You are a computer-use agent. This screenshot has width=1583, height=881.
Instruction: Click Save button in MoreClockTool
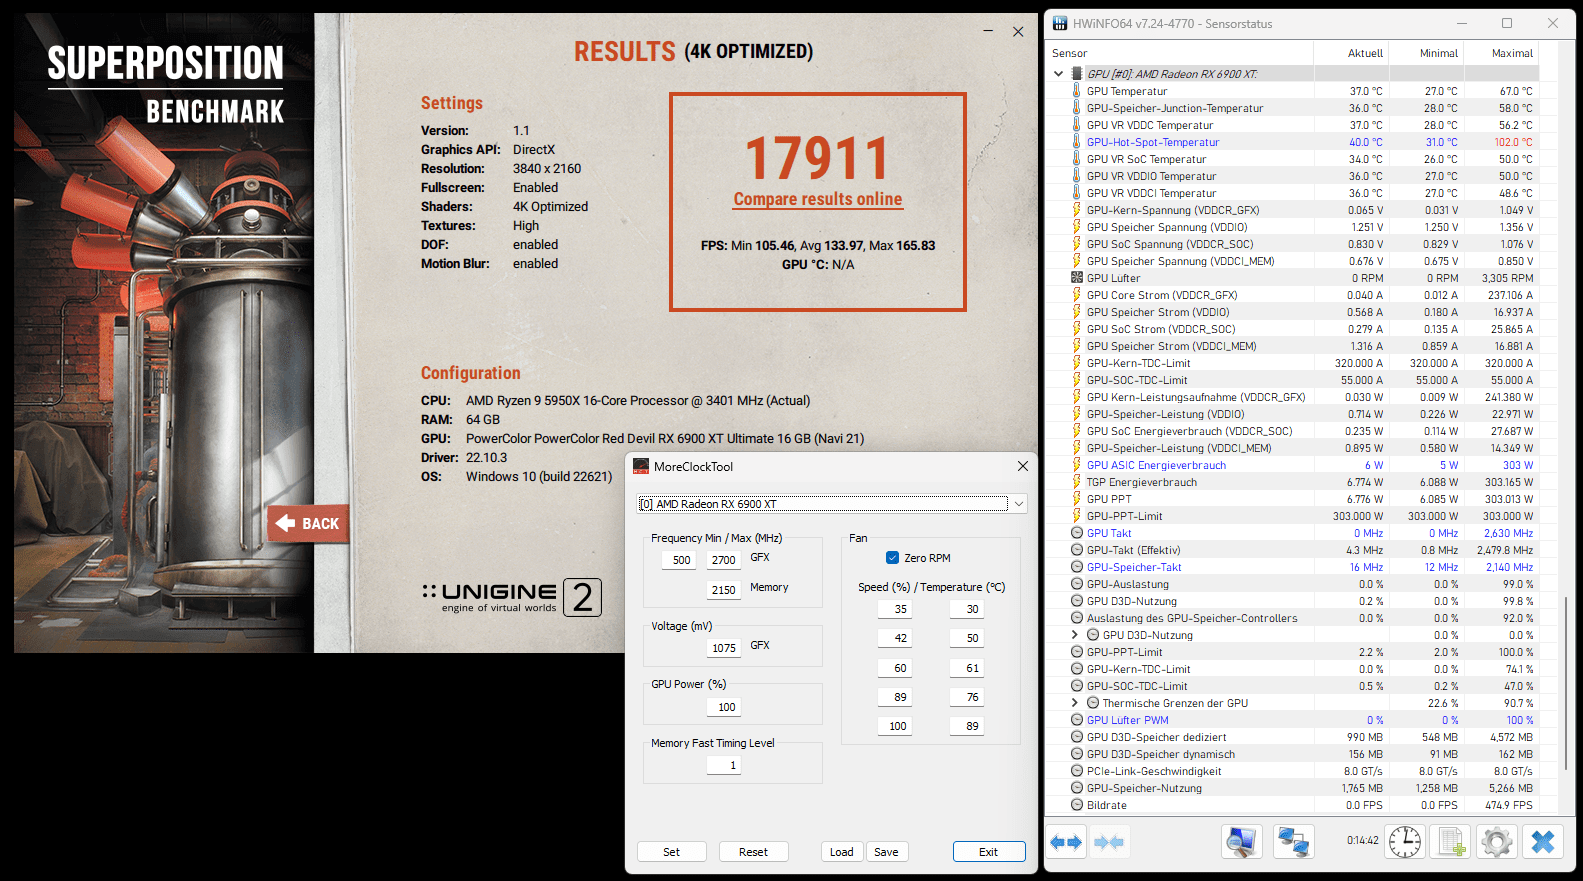pyautogui.click(x=886, y=852)
